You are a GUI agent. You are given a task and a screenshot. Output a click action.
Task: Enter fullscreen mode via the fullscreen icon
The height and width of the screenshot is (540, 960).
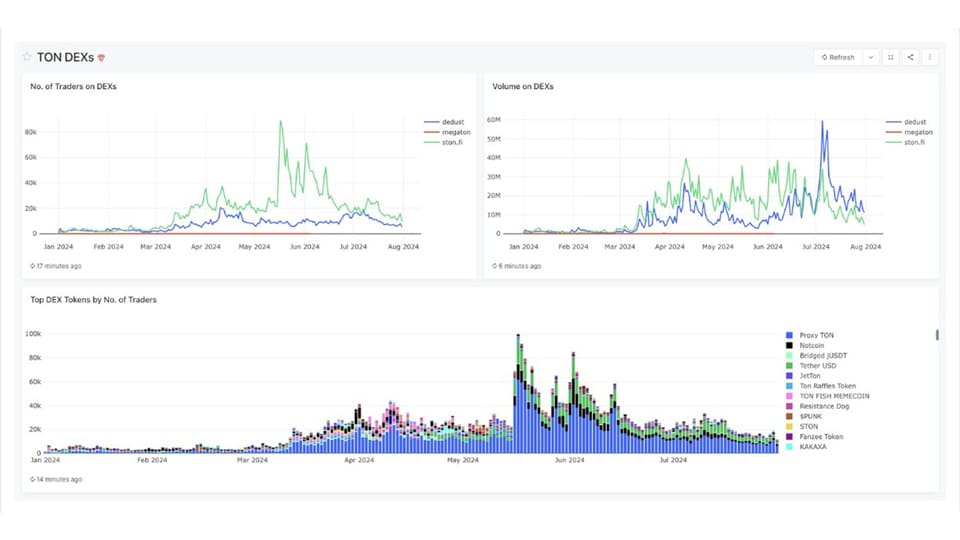[x=890, y=57]
